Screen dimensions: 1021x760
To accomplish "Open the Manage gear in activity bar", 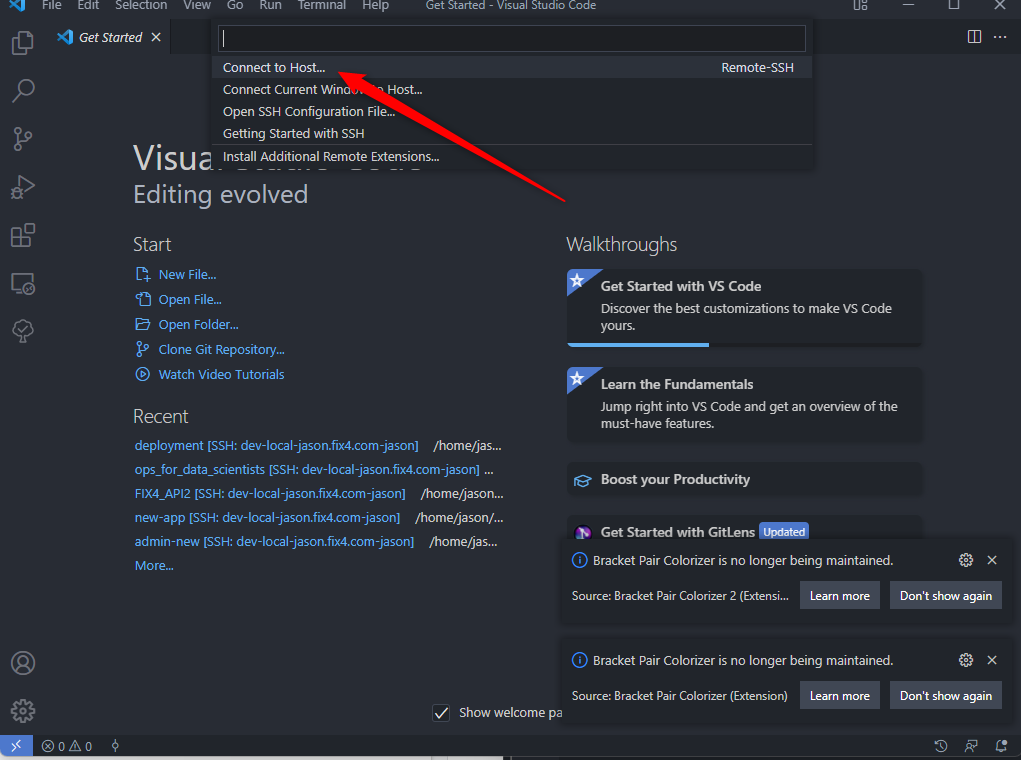I will click(23, 711).
